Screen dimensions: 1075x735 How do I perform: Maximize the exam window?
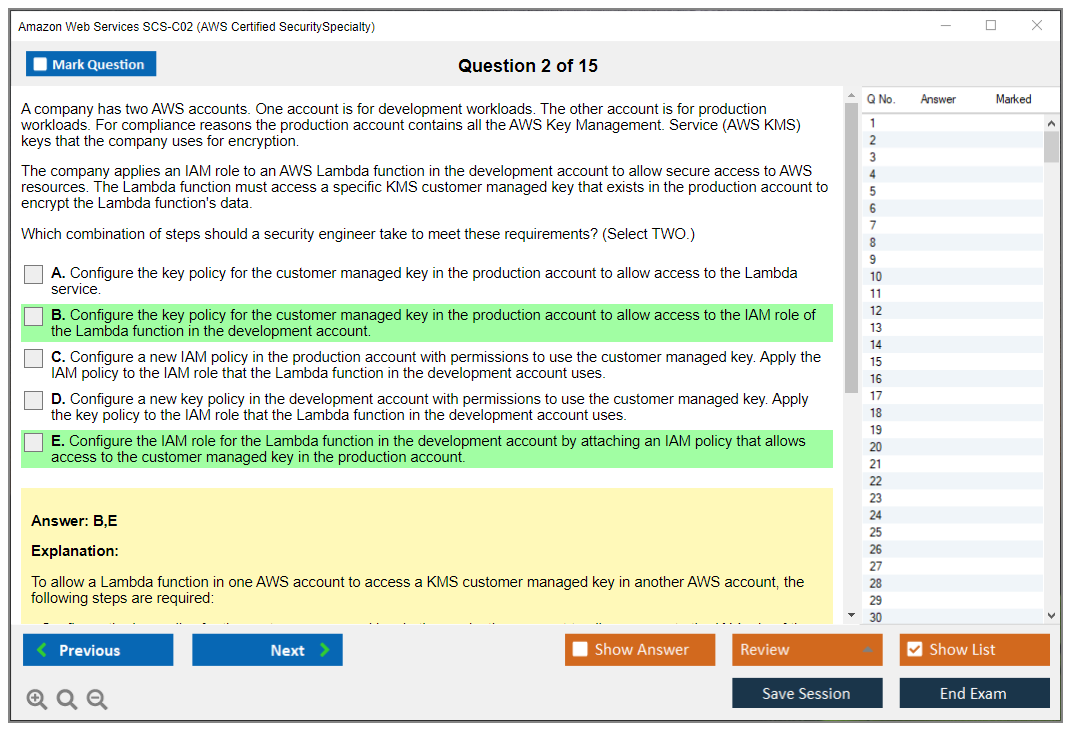(x=991, y=26)
